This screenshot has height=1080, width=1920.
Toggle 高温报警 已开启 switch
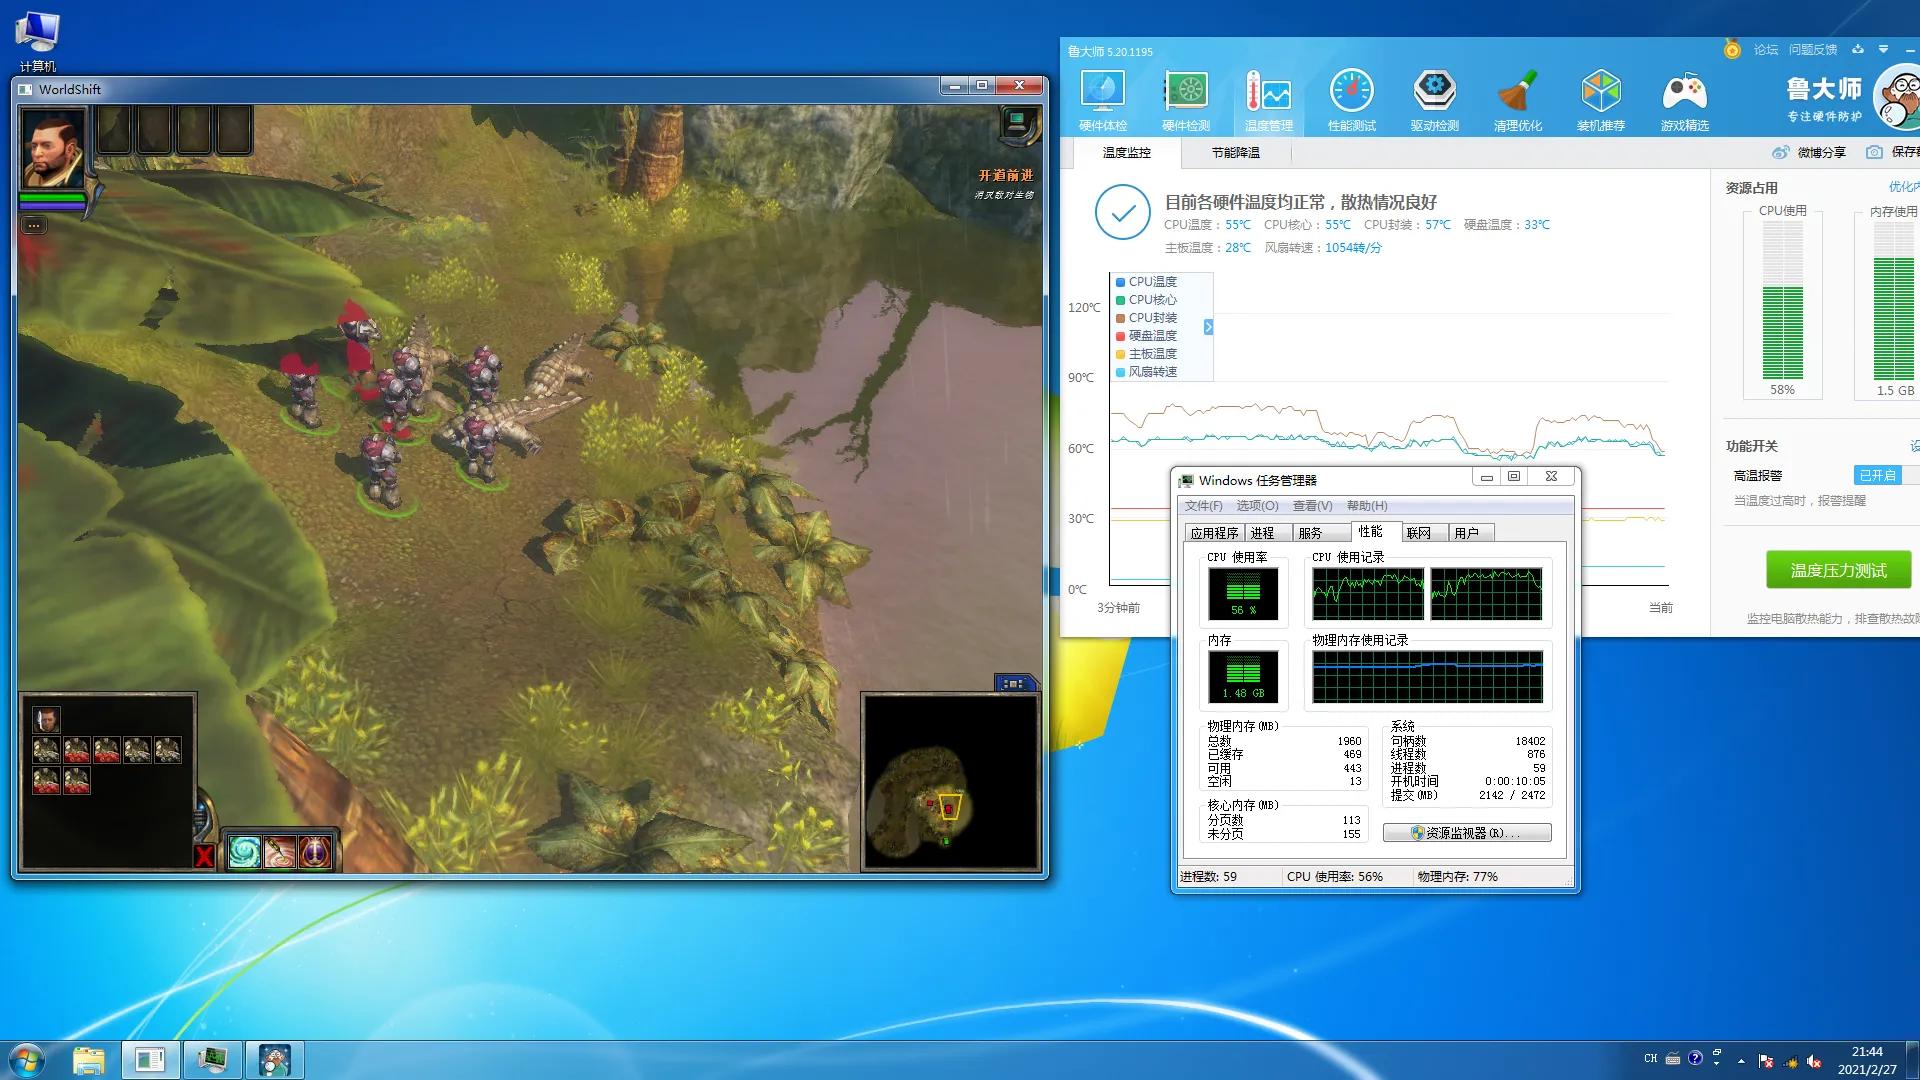click(1877, 476)
